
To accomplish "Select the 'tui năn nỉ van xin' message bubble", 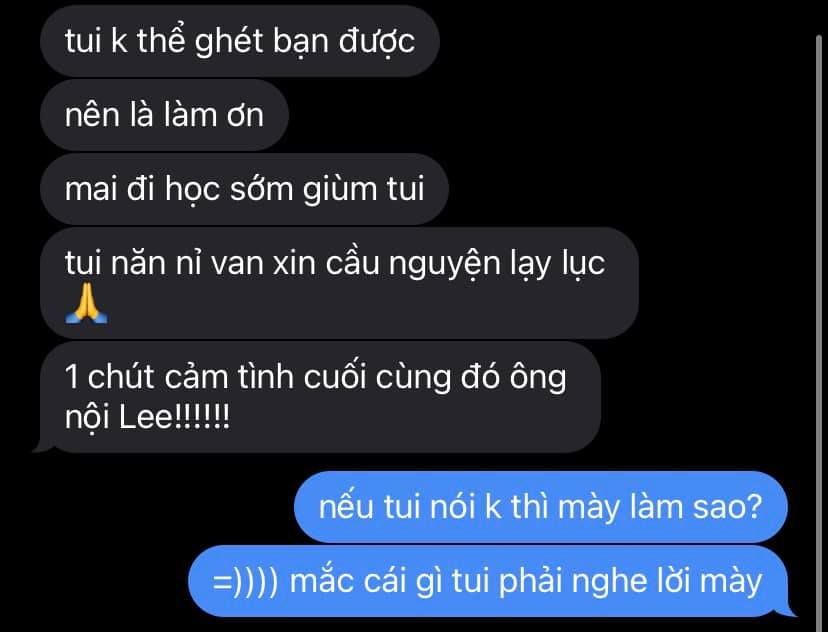I will (x=339, y=283).
